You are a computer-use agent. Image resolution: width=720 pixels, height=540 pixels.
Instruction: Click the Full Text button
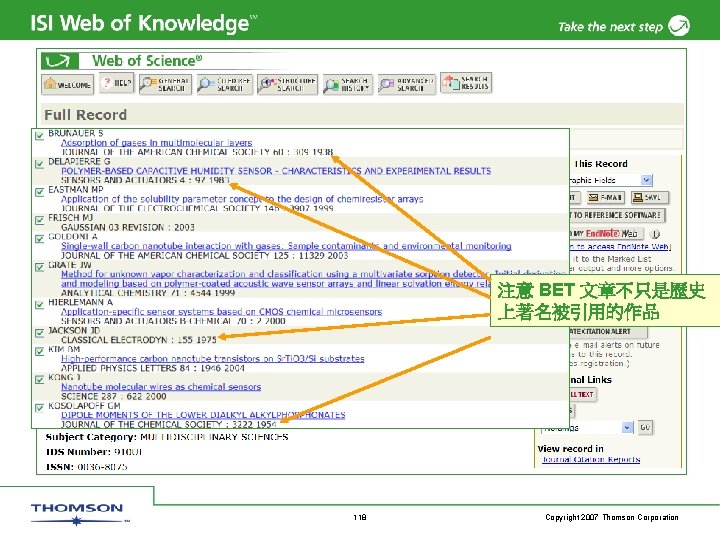coord(583,394)
